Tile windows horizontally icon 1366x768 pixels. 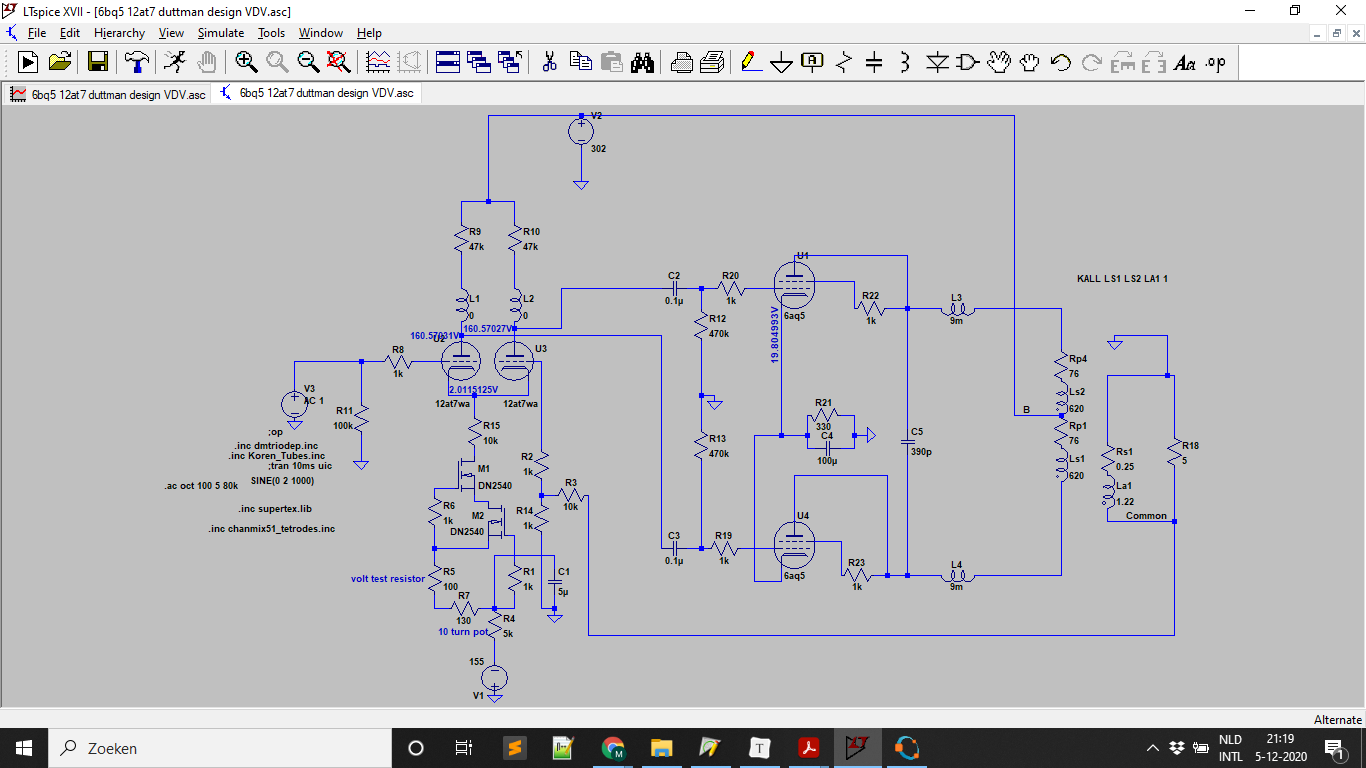click(447, 62)
